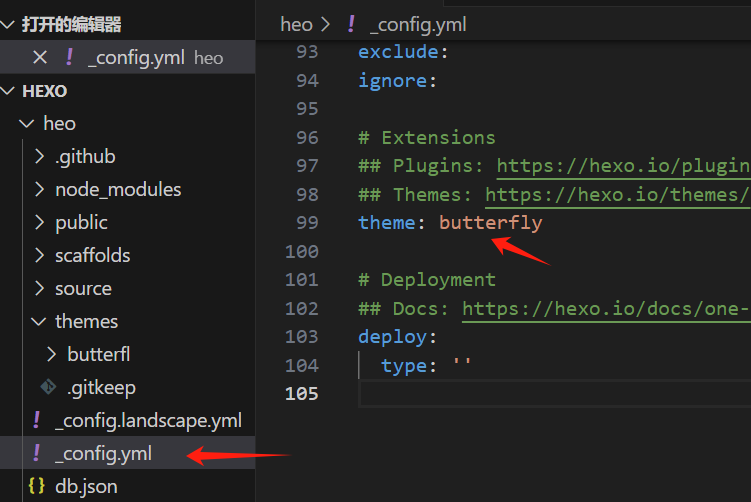Close the _config.yml open editor entry
This screenshot has height=502, width=751.
click(40, 57)
